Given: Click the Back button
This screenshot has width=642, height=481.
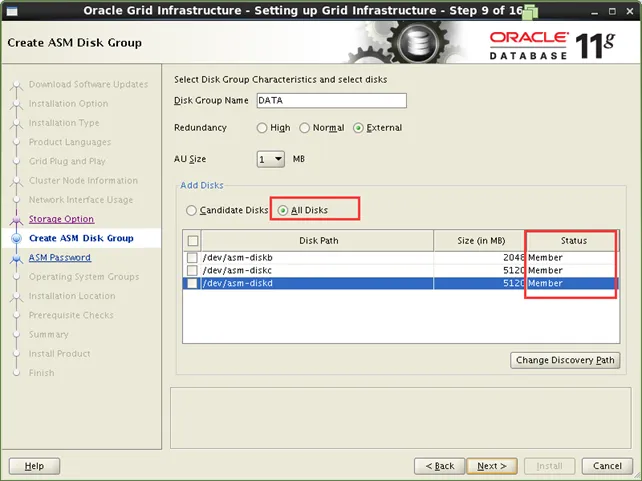Looking at the screenshot, I should pos(440,466).
